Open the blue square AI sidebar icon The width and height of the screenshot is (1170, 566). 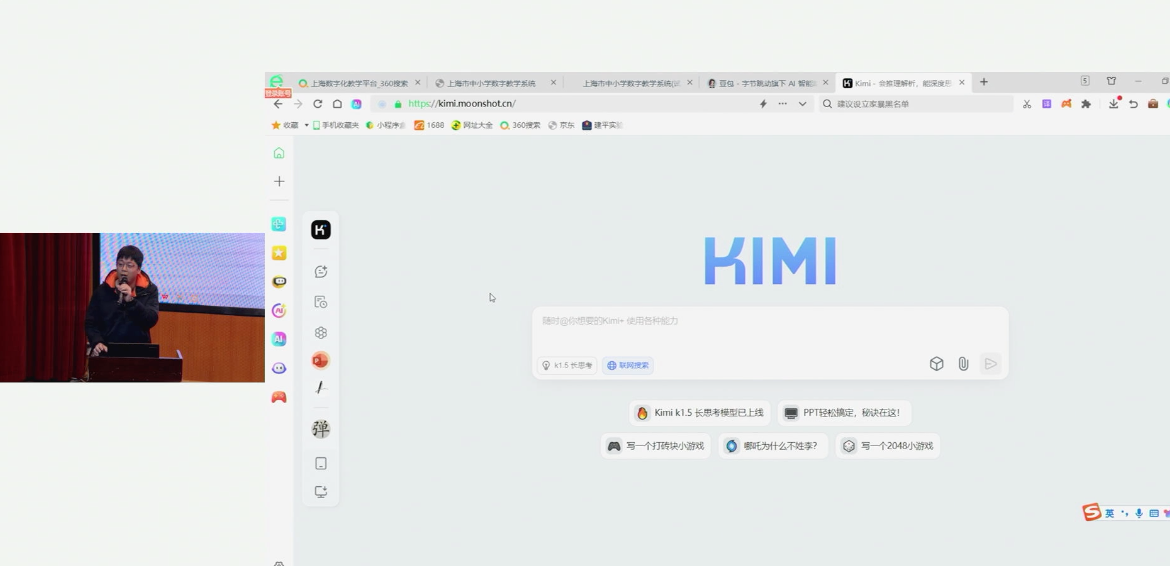[x=279, y=339]
